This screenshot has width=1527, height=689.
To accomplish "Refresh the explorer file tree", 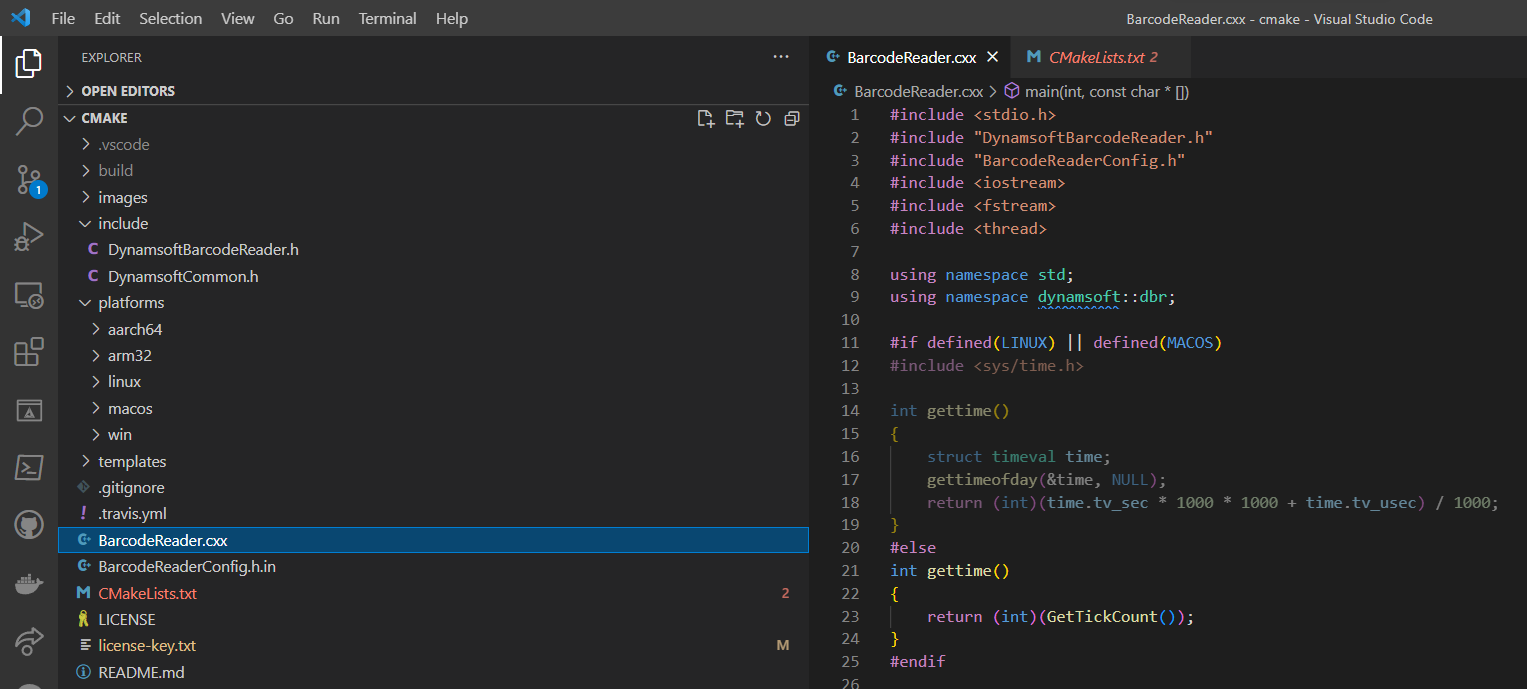I will (x=763, y=118).
